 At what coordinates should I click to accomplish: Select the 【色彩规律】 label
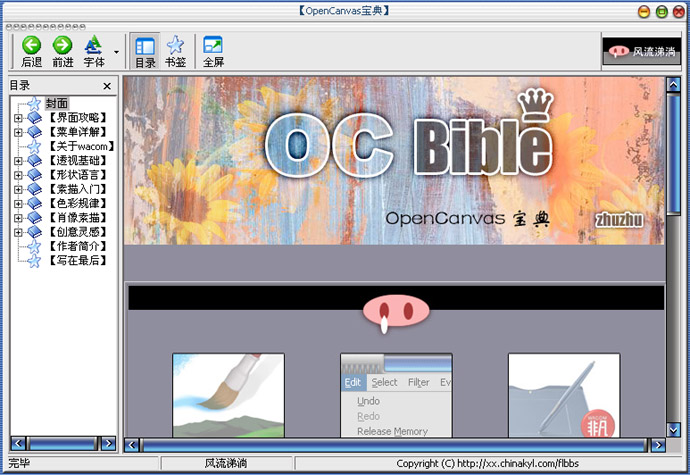[77, 203]
